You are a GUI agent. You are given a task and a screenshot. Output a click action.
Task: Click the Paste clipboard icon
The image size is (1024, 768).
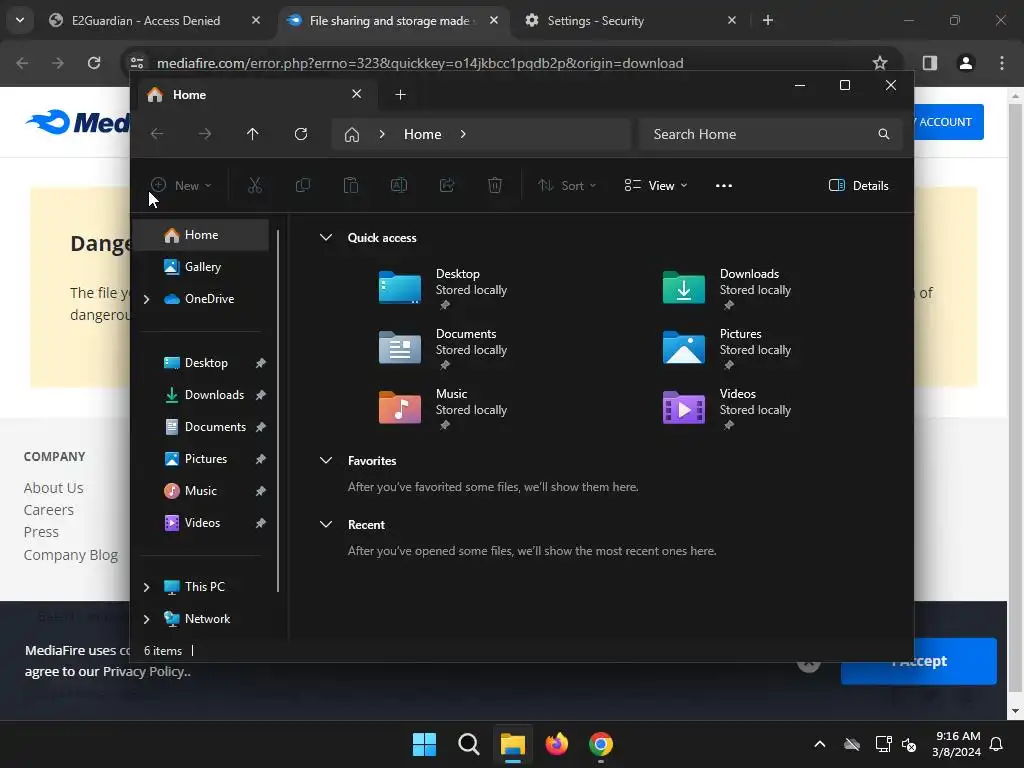(x=351, y=185)
